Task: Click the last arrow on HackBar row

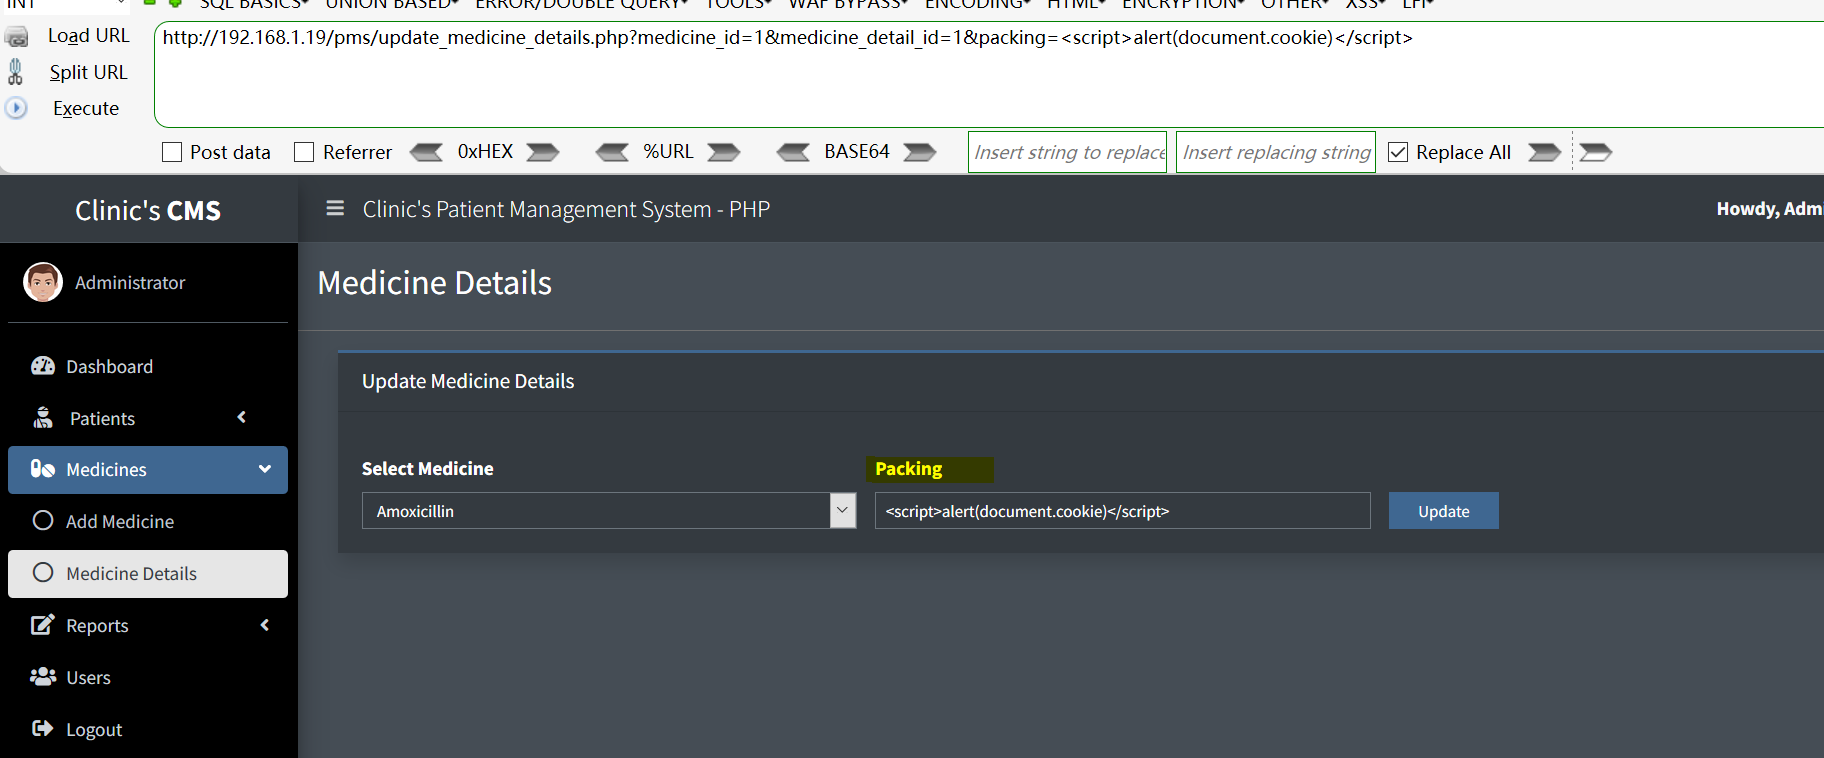Action: (x=1596, y=152)
